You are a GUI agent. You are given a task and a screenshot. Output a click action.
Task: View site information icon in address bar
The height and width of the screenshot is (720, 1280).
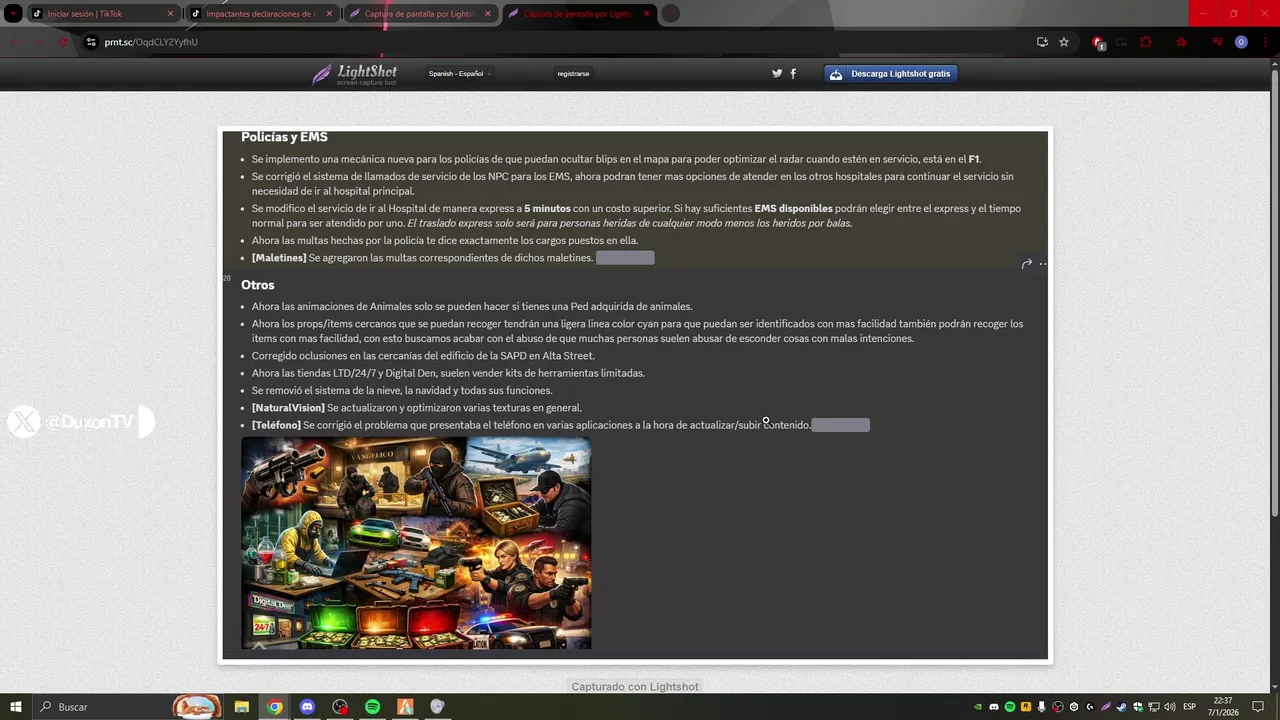point(91,42)
